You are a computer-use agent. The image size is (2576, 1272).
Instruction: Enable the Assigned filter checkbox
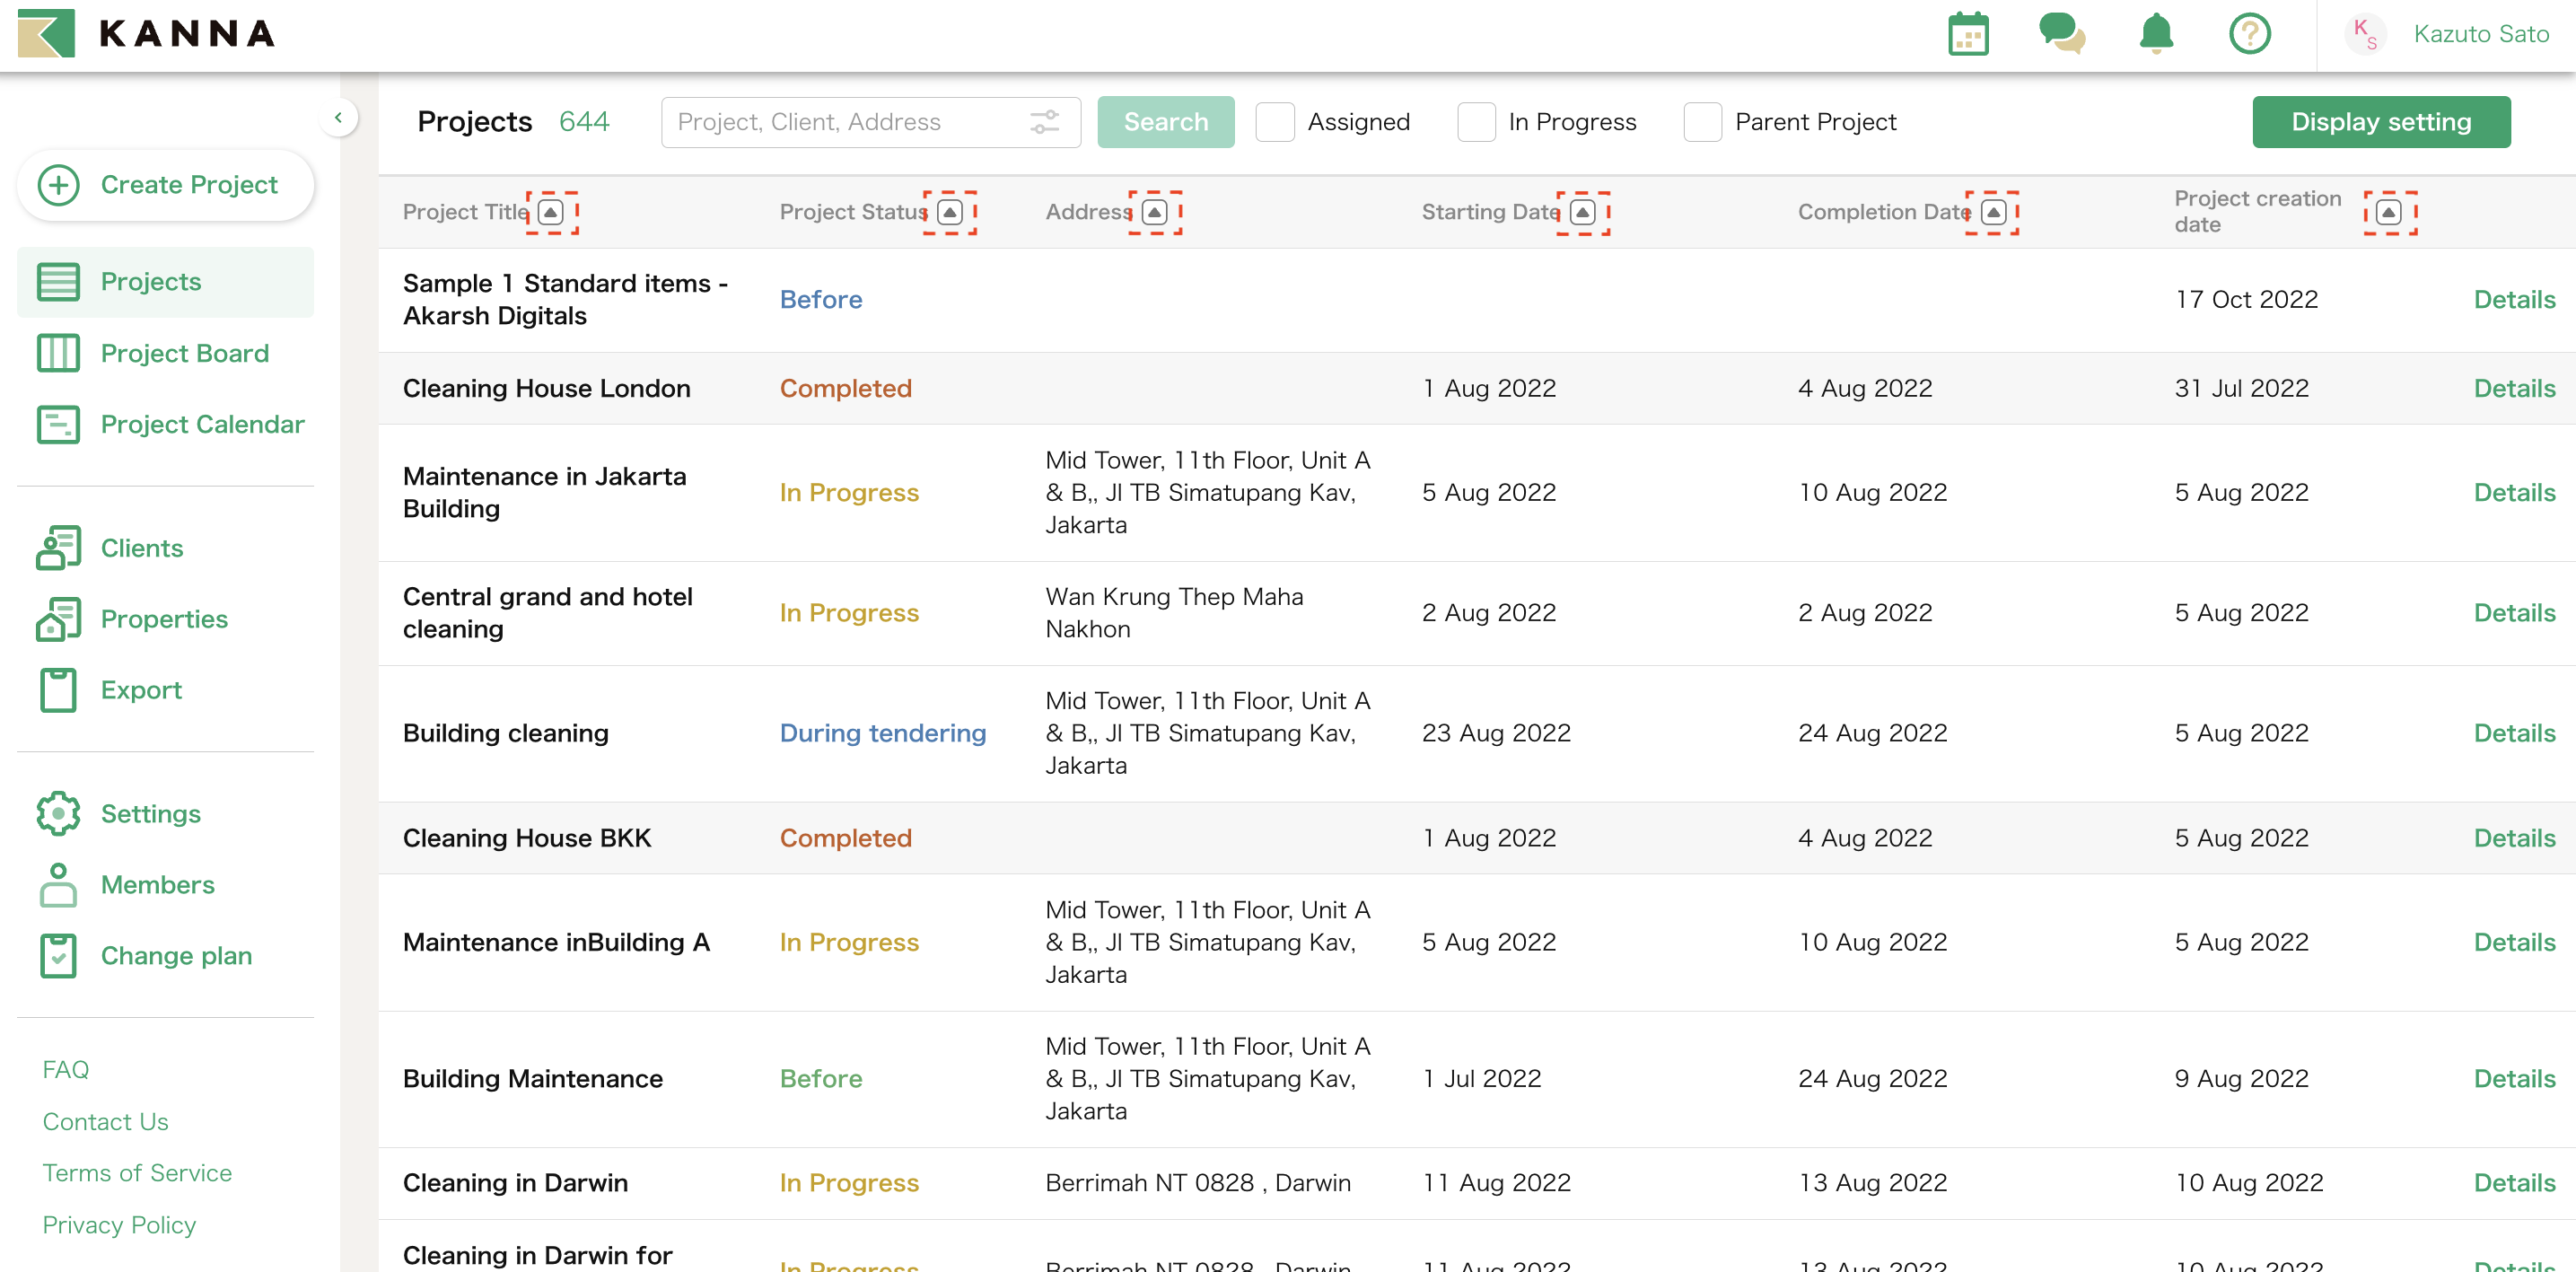1275,121
